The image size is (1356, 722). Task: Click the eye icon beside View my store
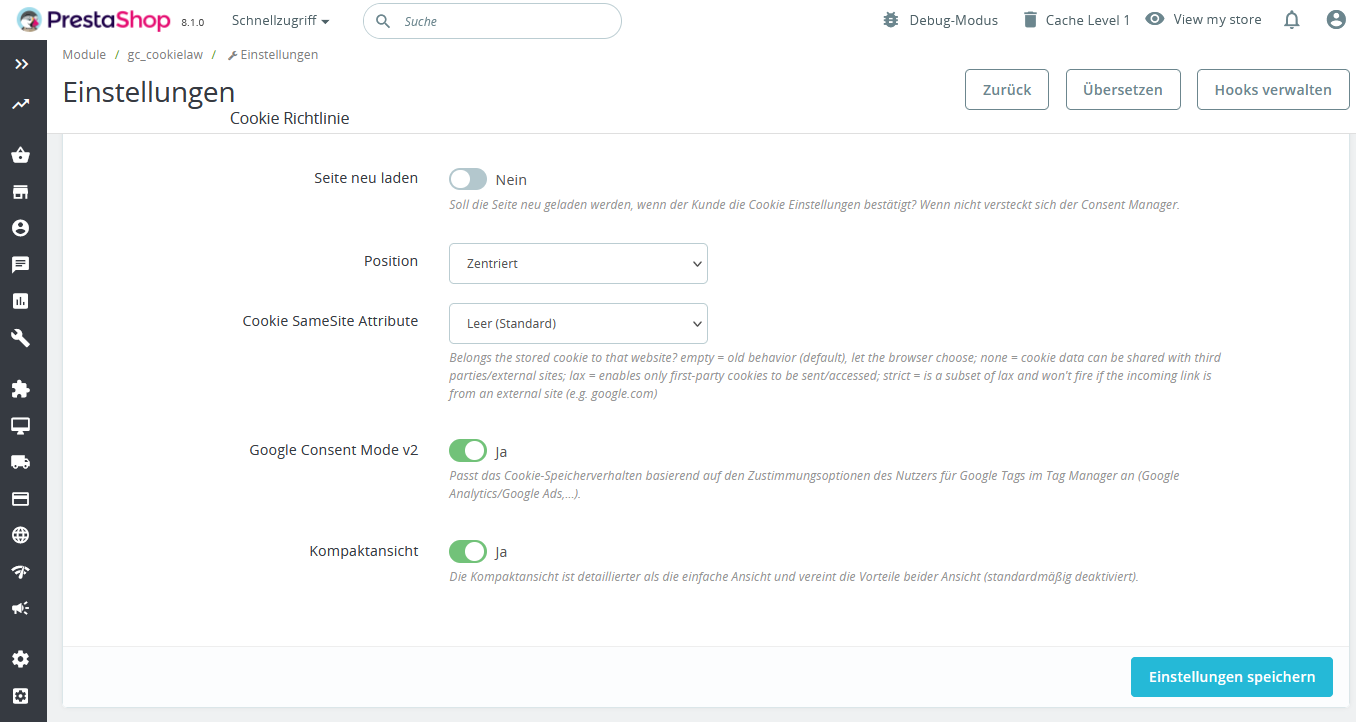[1155, 19]
